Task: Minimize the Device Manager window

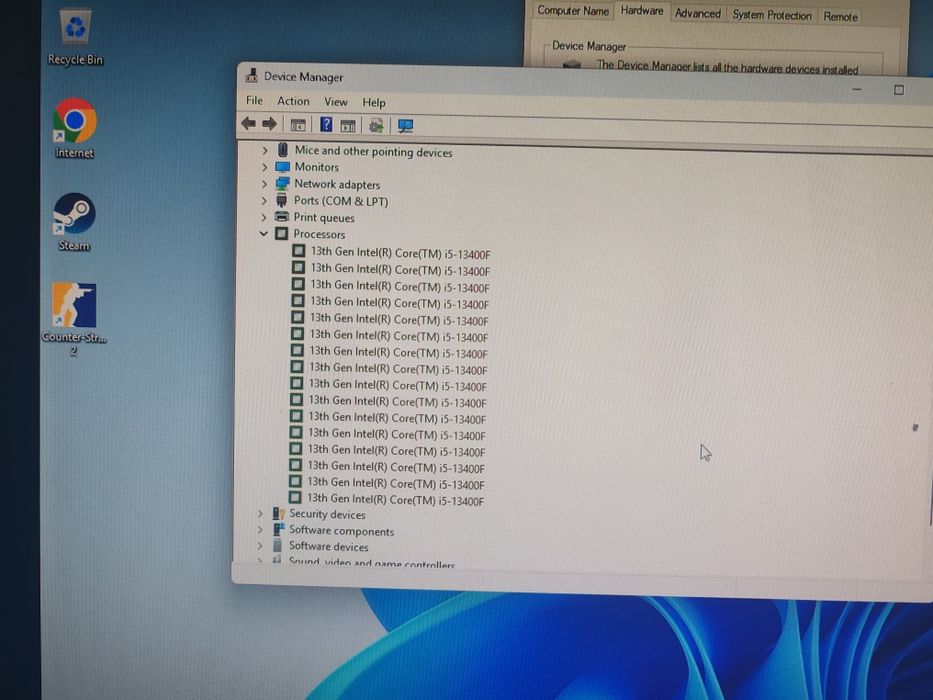Action: coord(857,89)
